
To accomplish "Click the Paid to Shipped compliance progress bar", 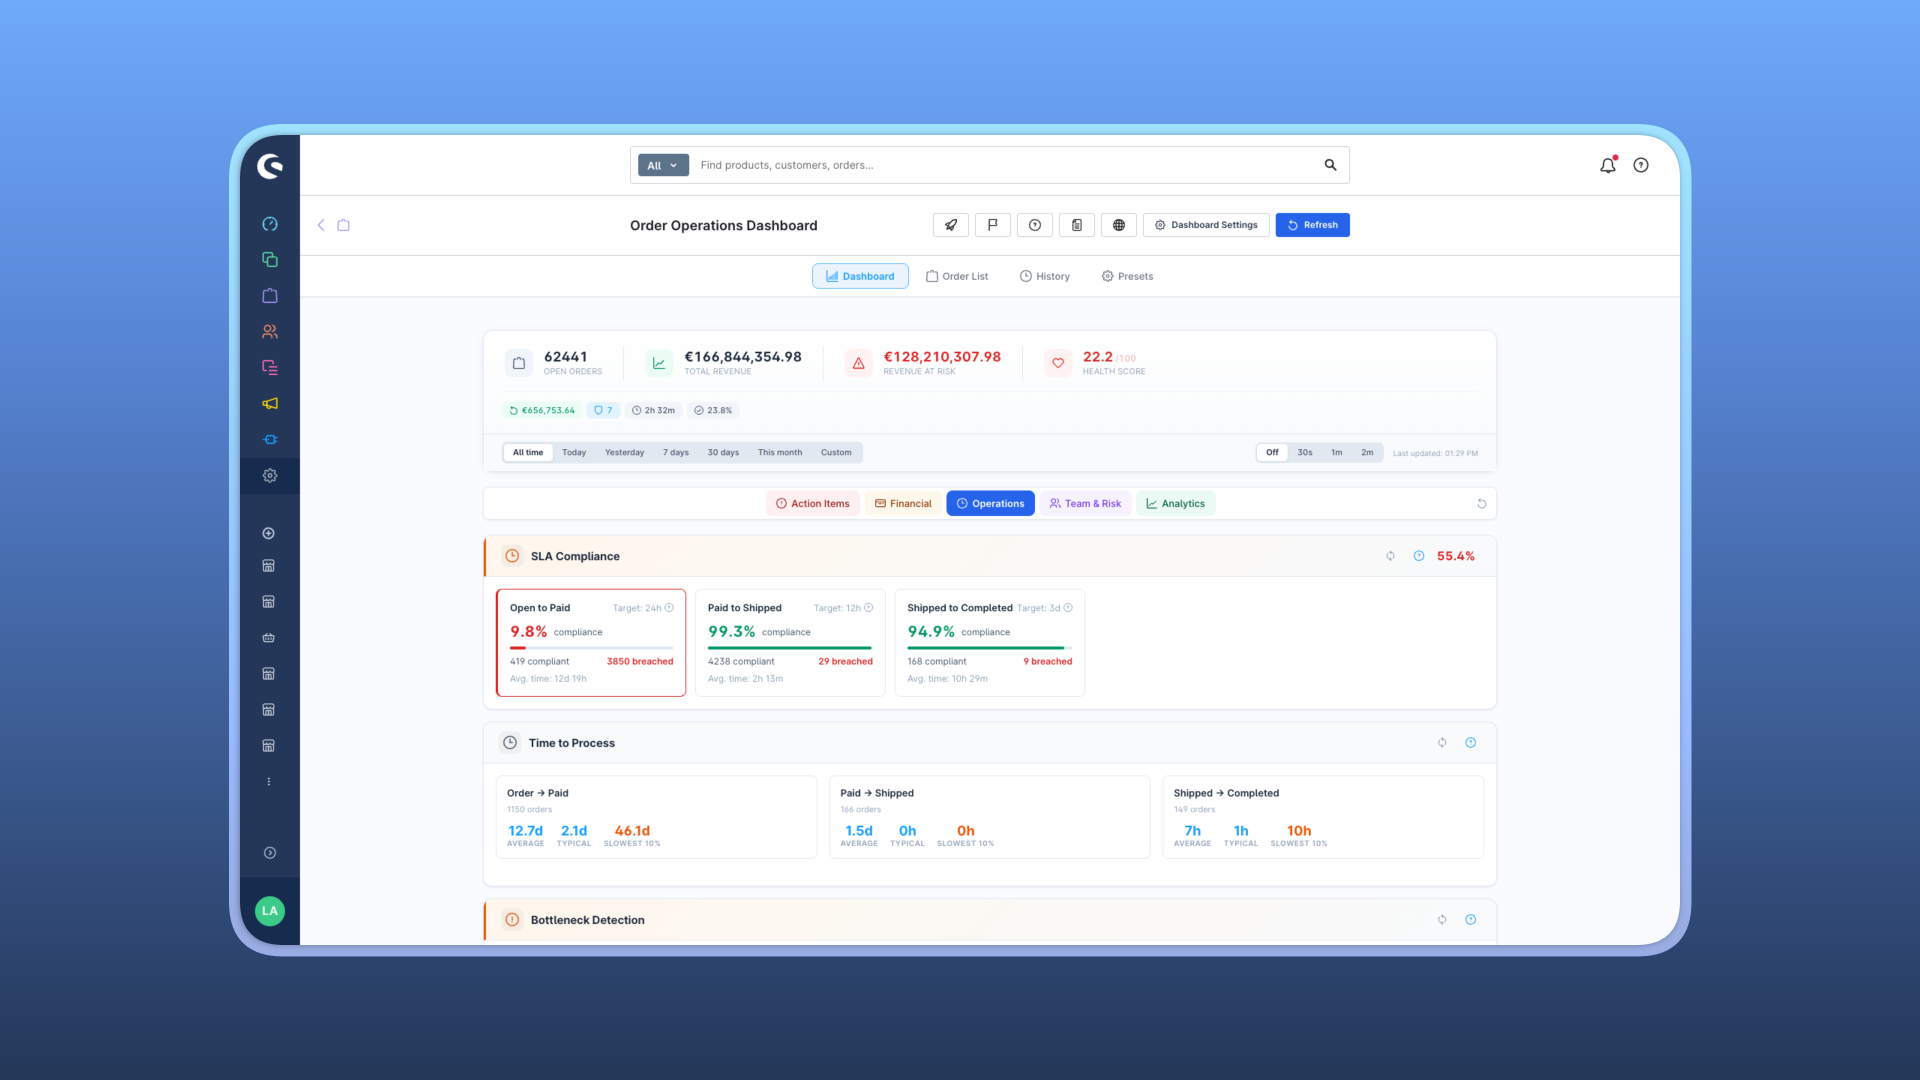I will pos(790,648).
